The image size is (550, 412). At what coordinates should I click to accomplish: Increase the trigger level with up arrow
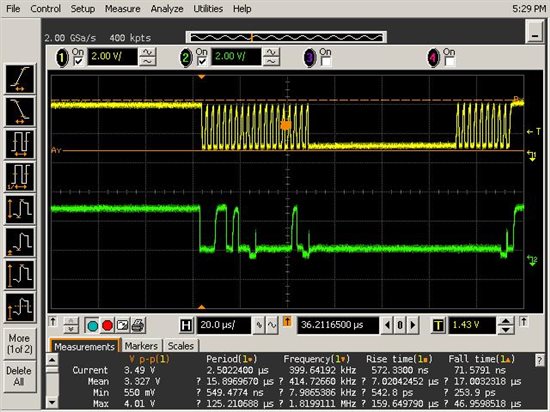point(506,321)
